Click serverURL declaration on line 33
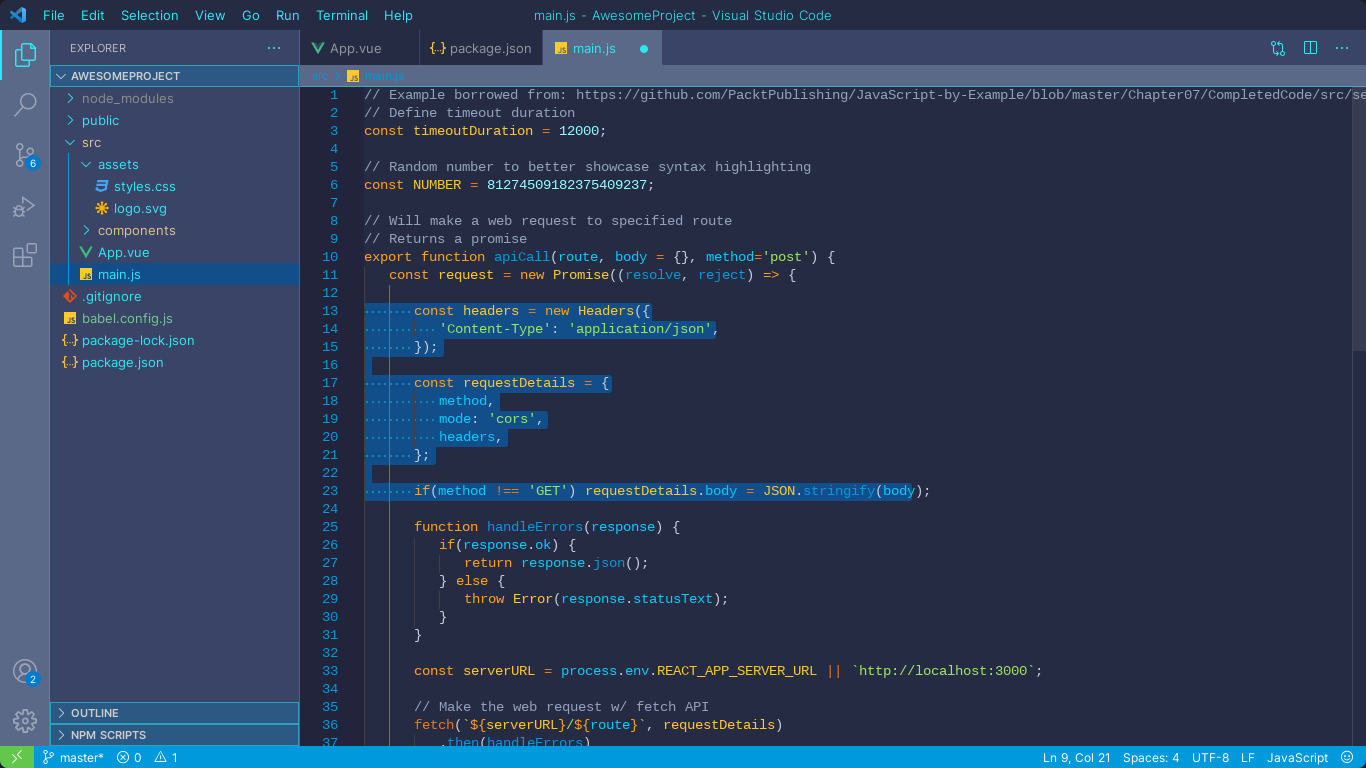Viewport: 1366px width, 768px height. tap(499, 671)
